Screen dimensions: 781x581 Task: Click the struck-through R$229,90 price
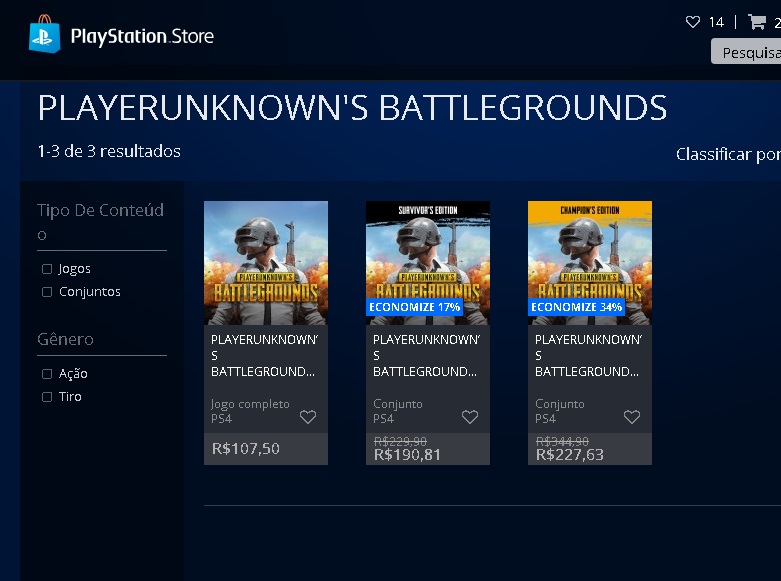[400, 441]
